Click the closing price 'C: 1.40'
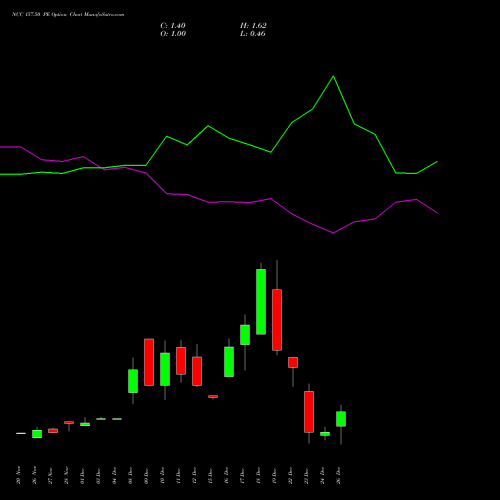Image resolution: width=500 pixels, height=500 pixels. [173, 26]
